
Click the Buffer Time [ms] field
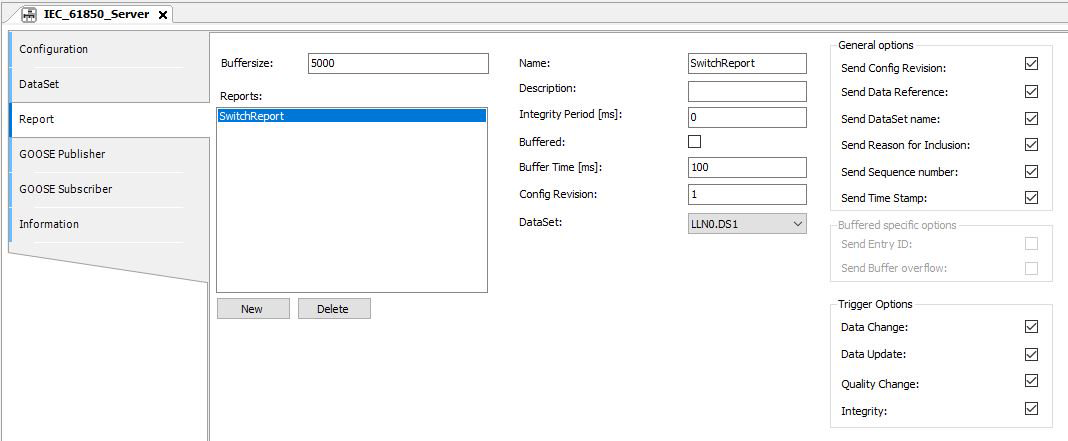747,167
